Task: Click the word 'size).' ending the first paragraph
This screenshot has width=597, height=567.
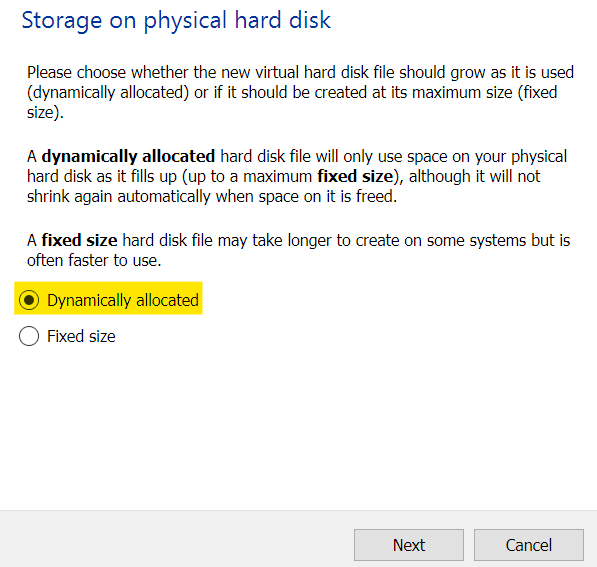Action: click(x=45, y=113)
